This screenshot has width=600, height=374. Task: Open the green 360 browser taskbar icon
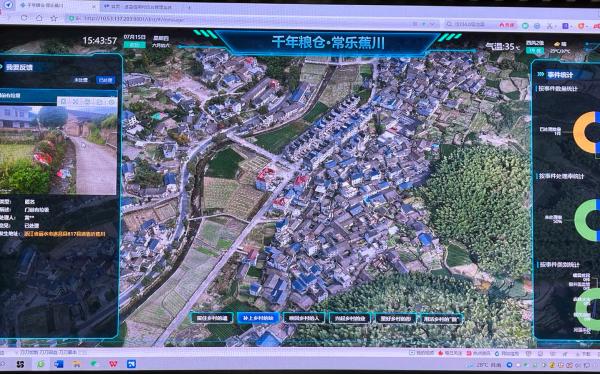pyautogui.click(x=41, y=364)
